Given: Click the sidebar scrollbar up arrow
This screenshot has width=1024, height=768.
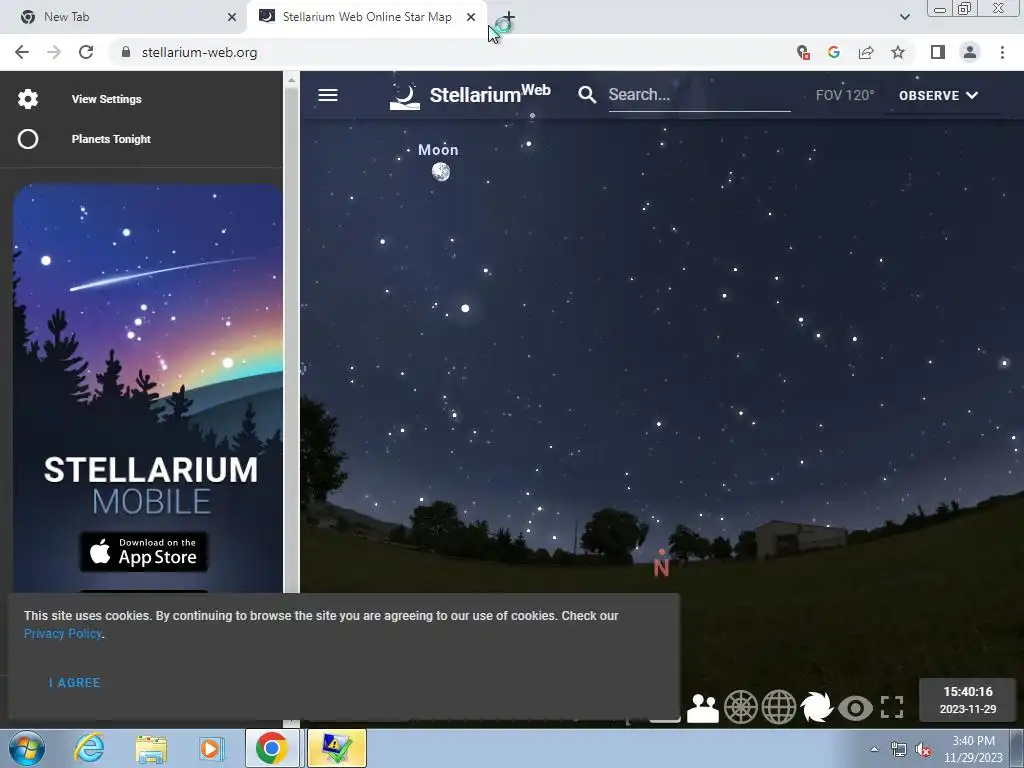Looking at the screenshot, I should tap(291, 80).
